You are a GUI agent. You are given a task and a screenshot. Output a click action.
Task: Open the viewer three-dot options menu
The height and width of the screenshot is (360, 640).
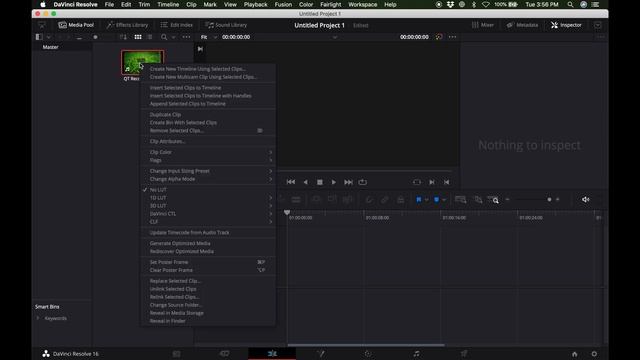pos(452,37)
